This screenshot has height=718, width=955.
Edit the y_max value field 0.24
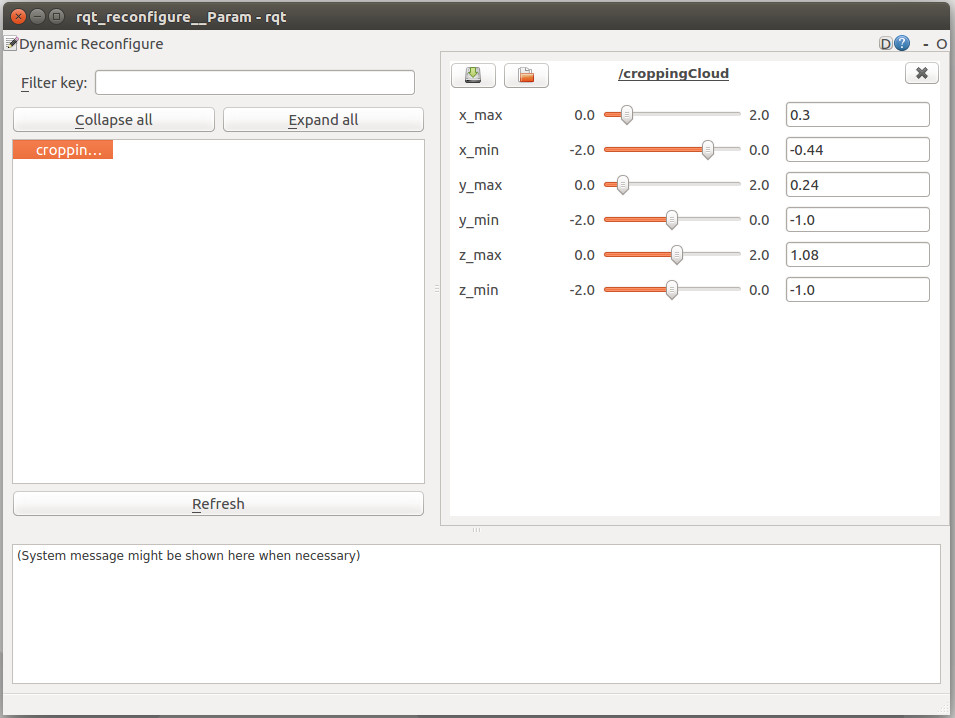click(857, 185)
